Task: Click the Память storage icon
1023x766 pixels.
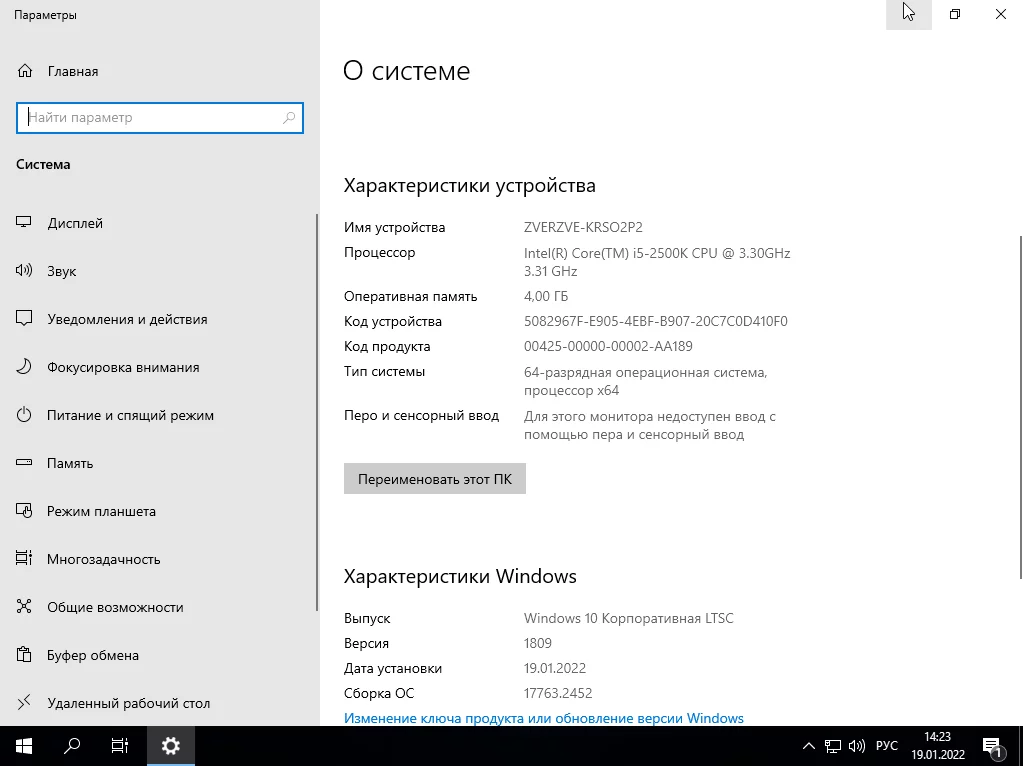Action: (23, 463)
